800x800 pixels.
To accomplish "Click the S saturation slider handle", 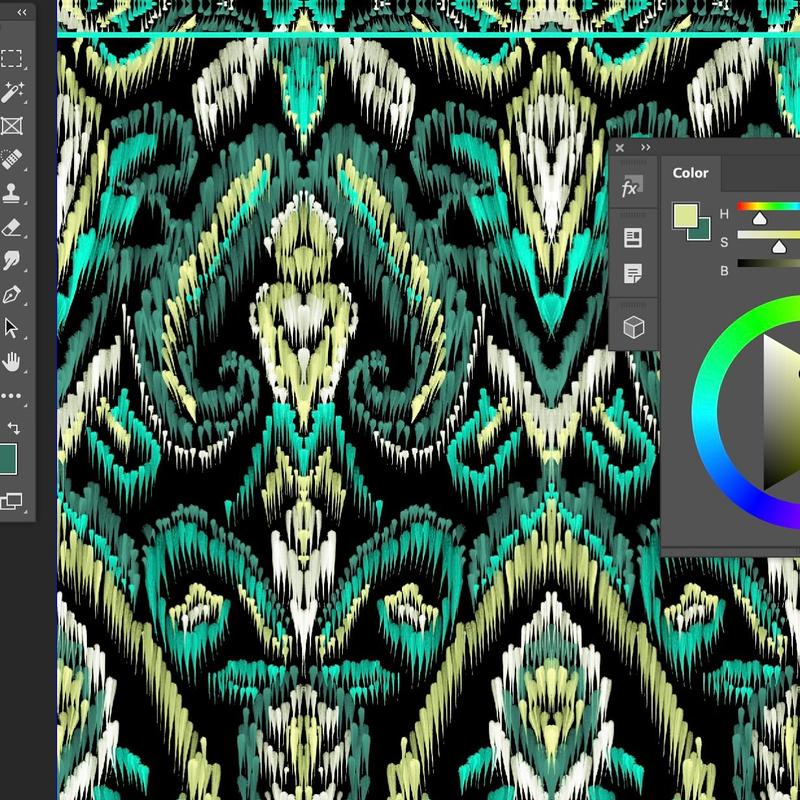I will pyautogui.click(x=779, y=247).
